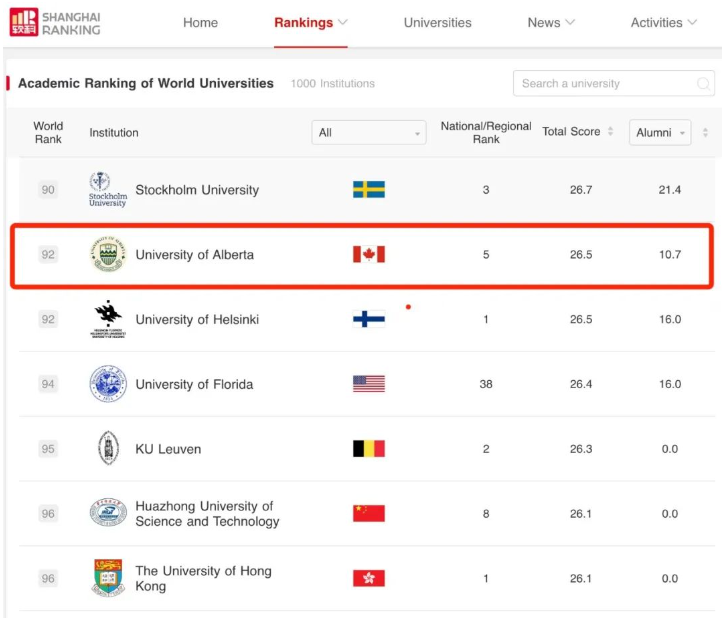The height and width of the screenshot is (618, 722).
Task: Open Stockholm University logo
Action: pyautogui.click(x=108, y=190)
